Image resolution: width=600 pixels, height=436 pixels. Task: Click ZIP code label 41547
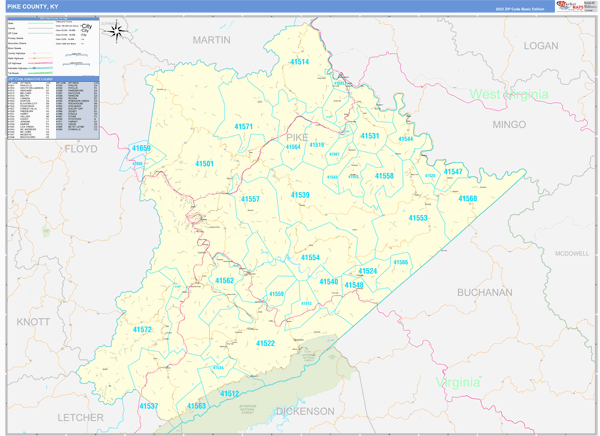453,171
